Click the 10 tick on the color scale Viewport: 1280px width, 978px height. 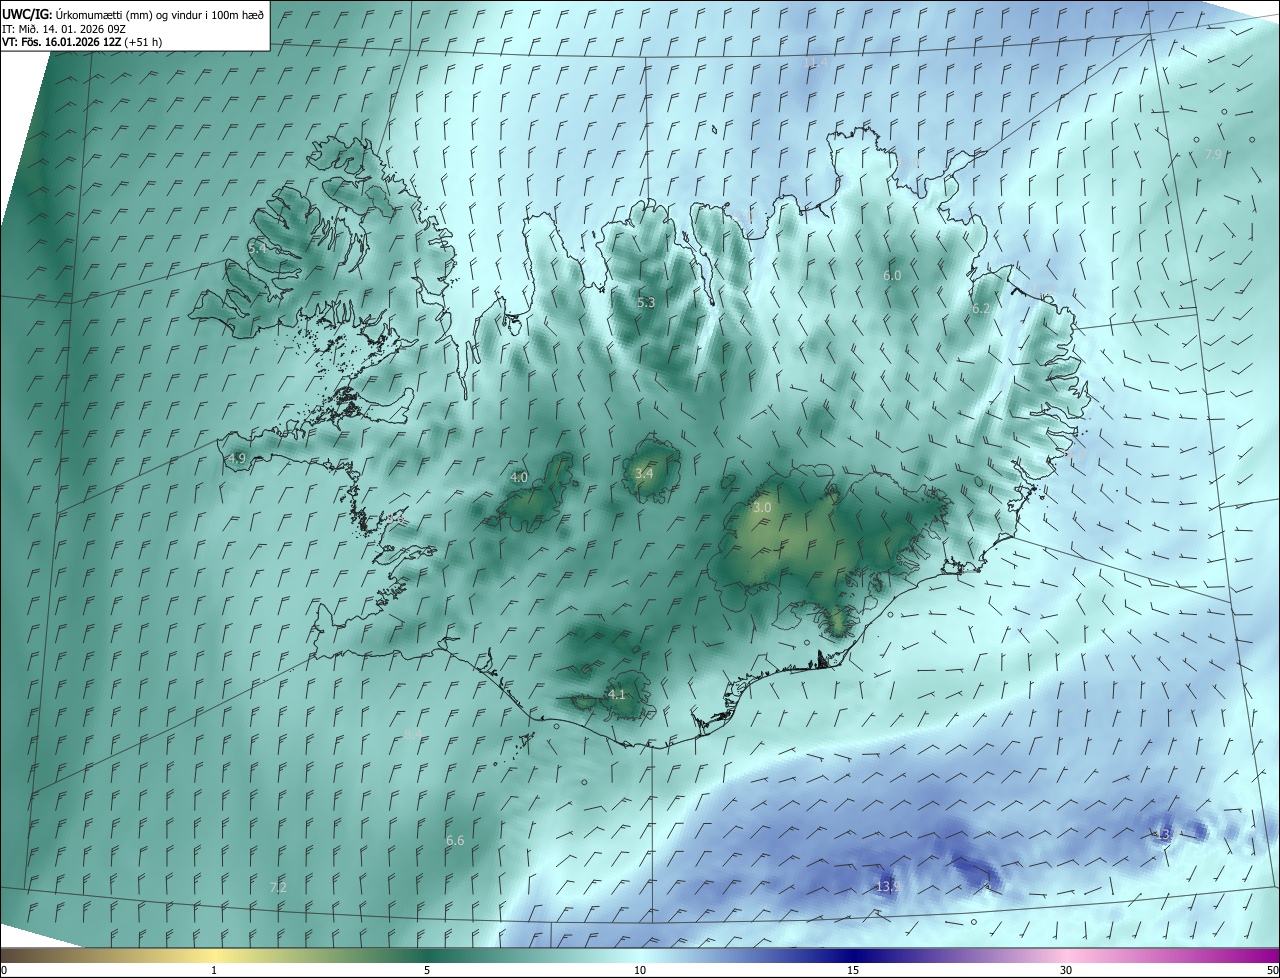[640, 971]
